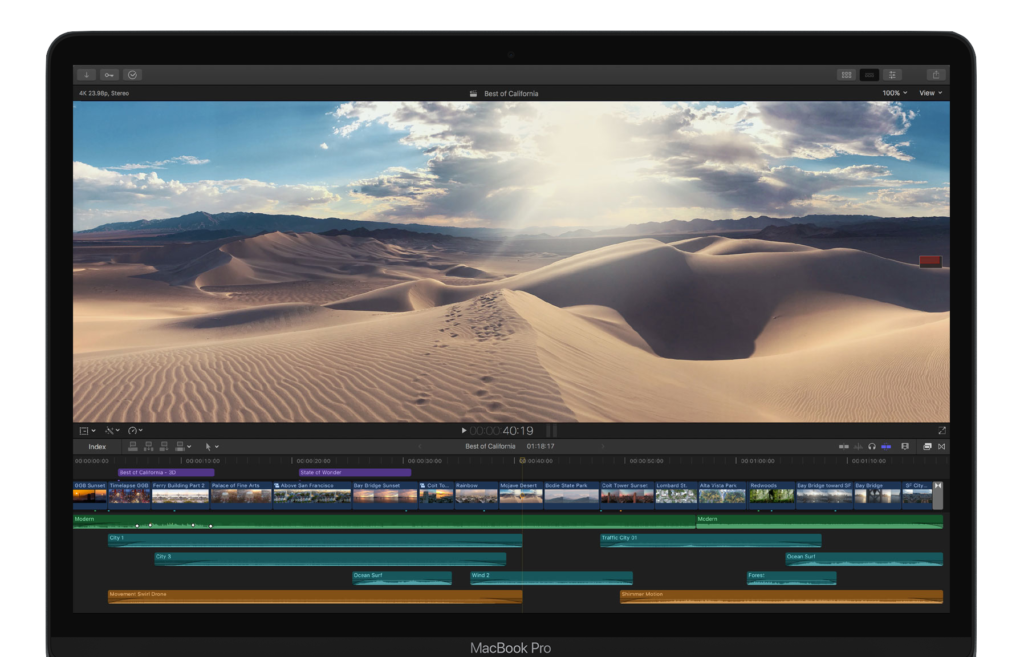This screenshot has width=1024, height=657.
Task: Click the headphones audio skimming icon
Action: (872, 447)
